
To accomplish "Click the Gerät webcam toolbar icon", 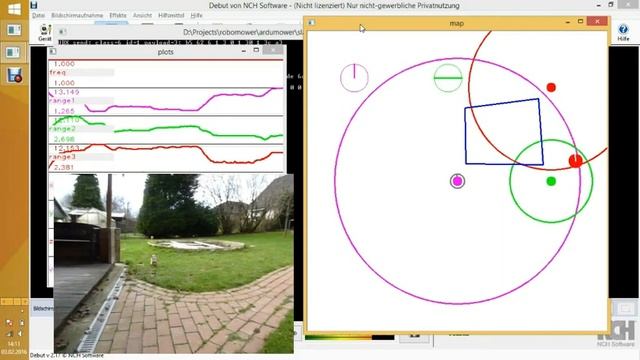I will [x=45, y=33].
